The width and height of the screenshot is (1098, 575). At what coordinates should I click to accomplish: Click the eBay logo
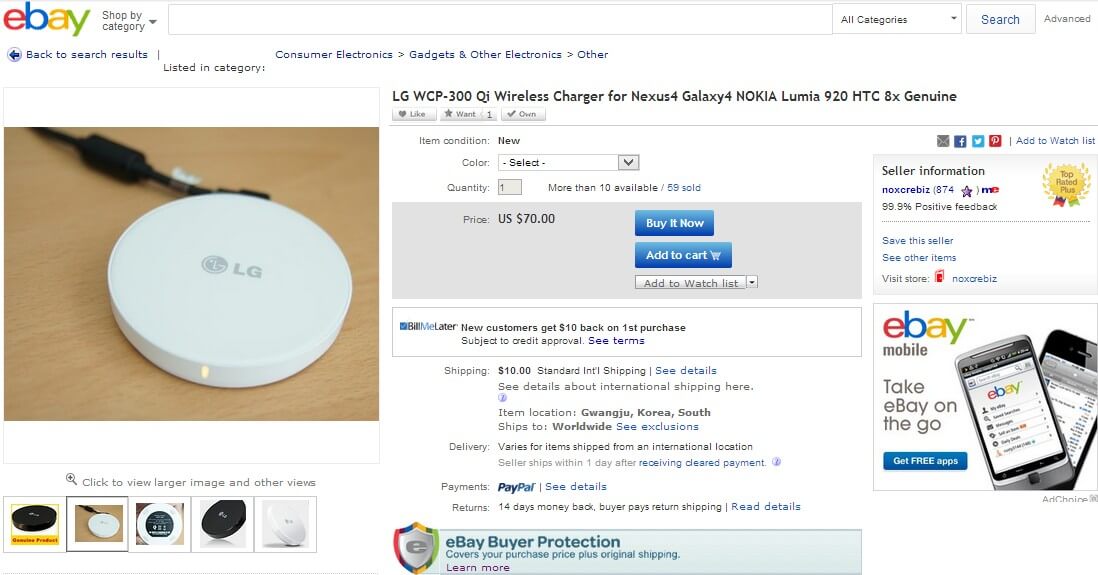point(47,19)
